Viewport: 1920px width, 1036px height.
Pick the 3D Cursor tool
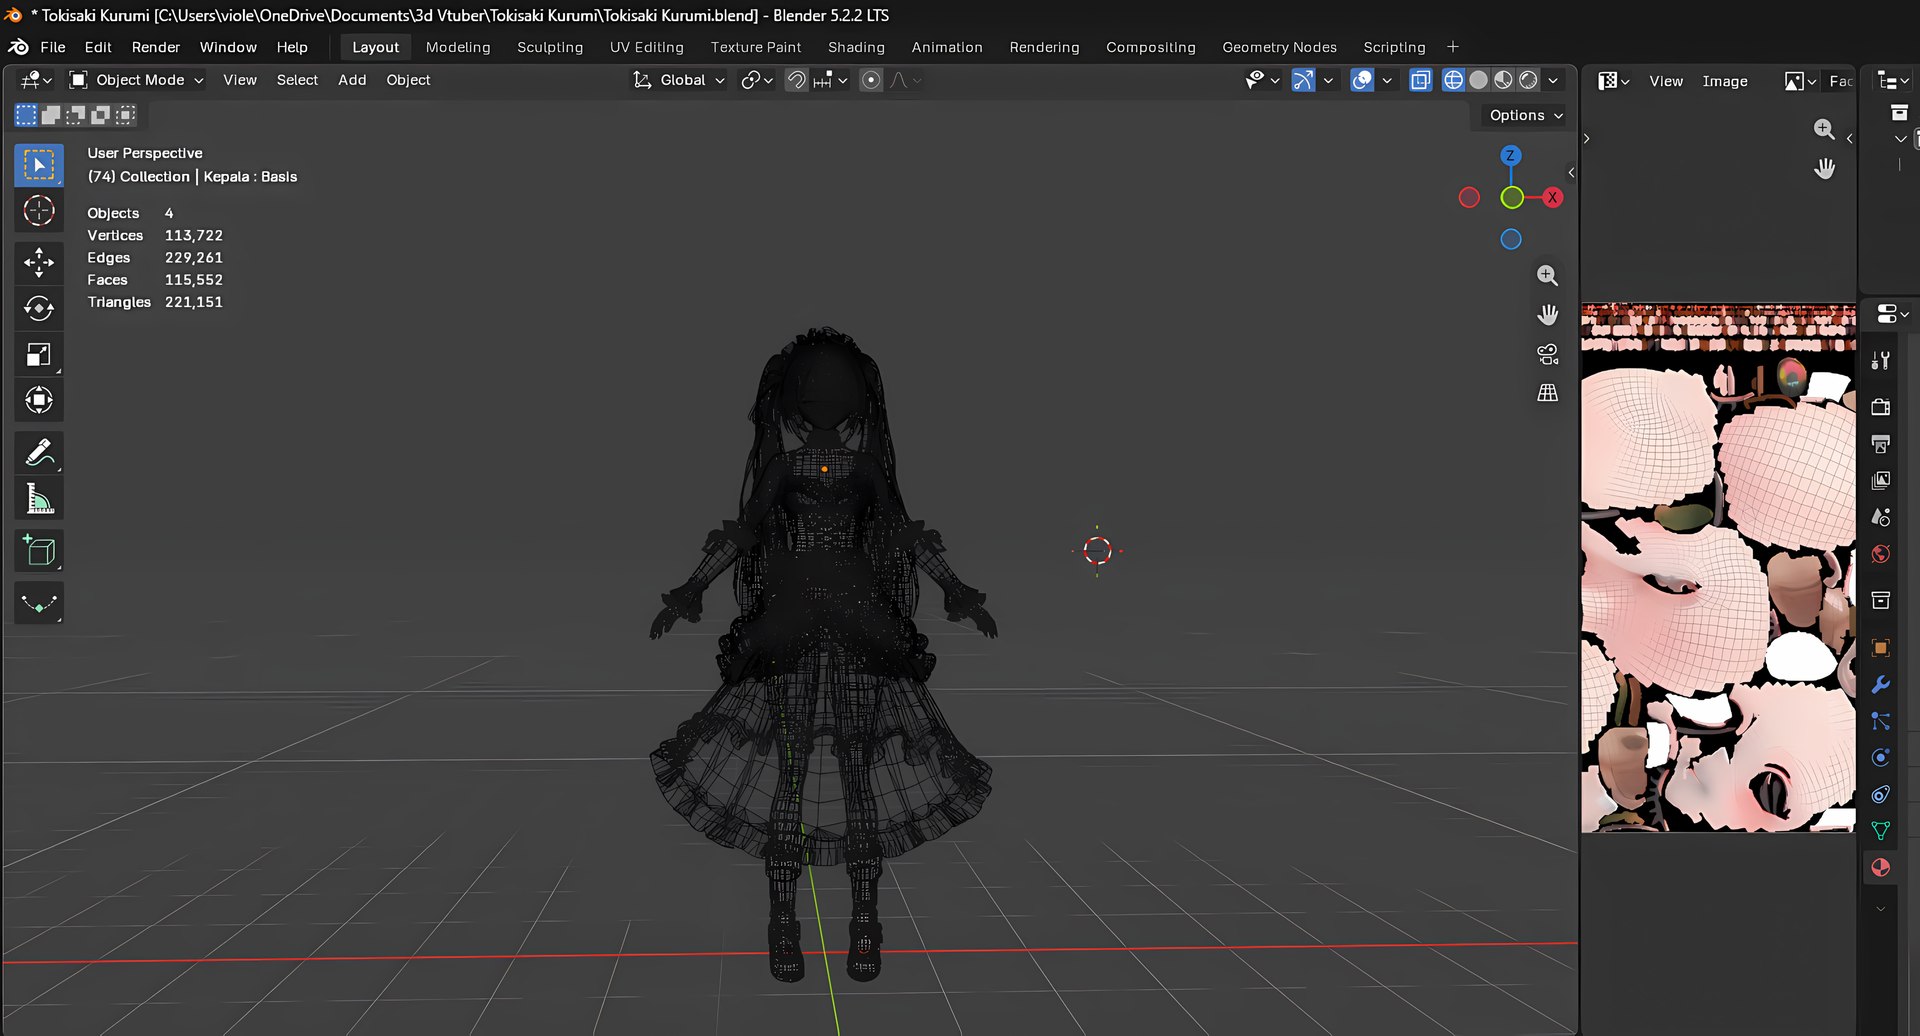pos(39,211)
